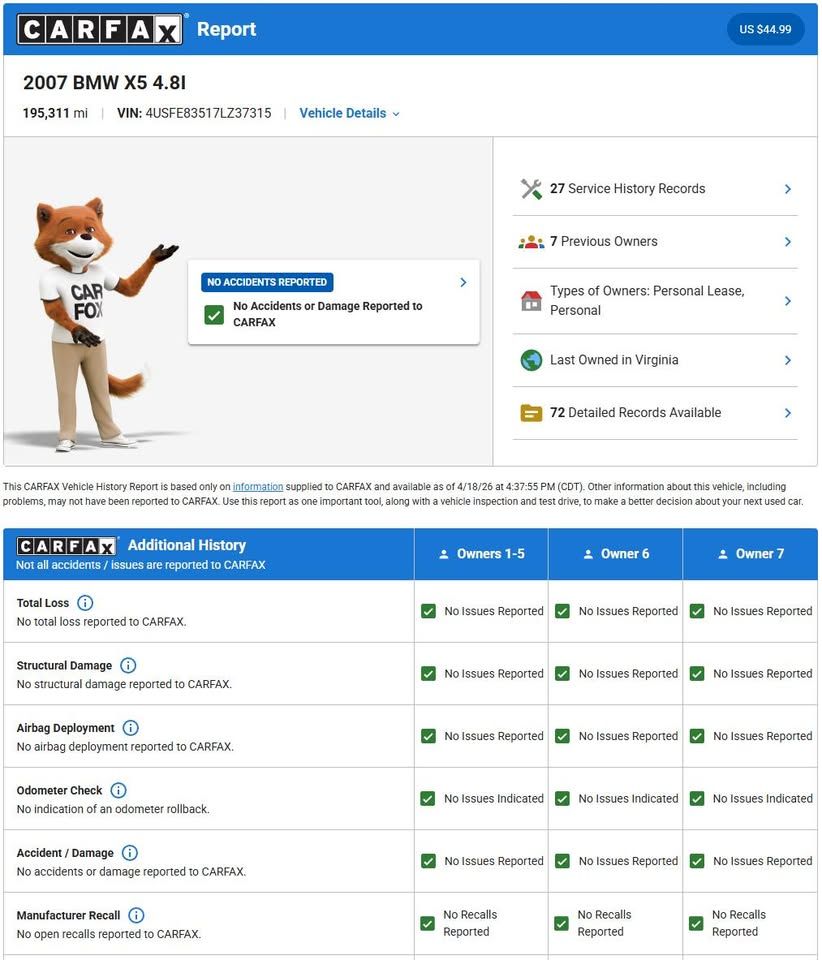The height and width of the screenshot is (960, 822).
Task: Click CARFAX logo in Additional History header
Action: click(x=66, y=546)
